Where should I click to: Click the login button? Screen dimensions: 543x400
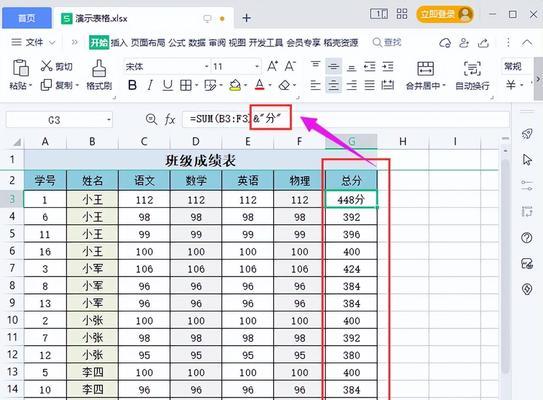point(445,14)
